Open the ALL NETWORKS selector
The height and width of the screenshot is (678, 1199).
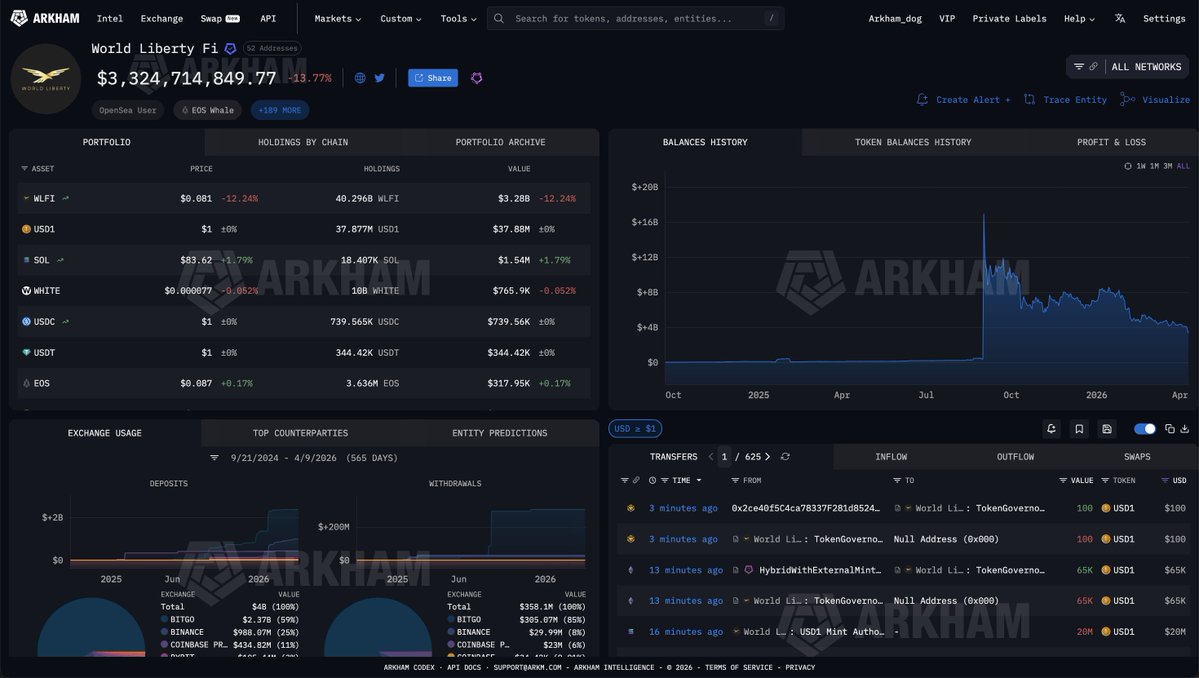[x=1146, y=67]
